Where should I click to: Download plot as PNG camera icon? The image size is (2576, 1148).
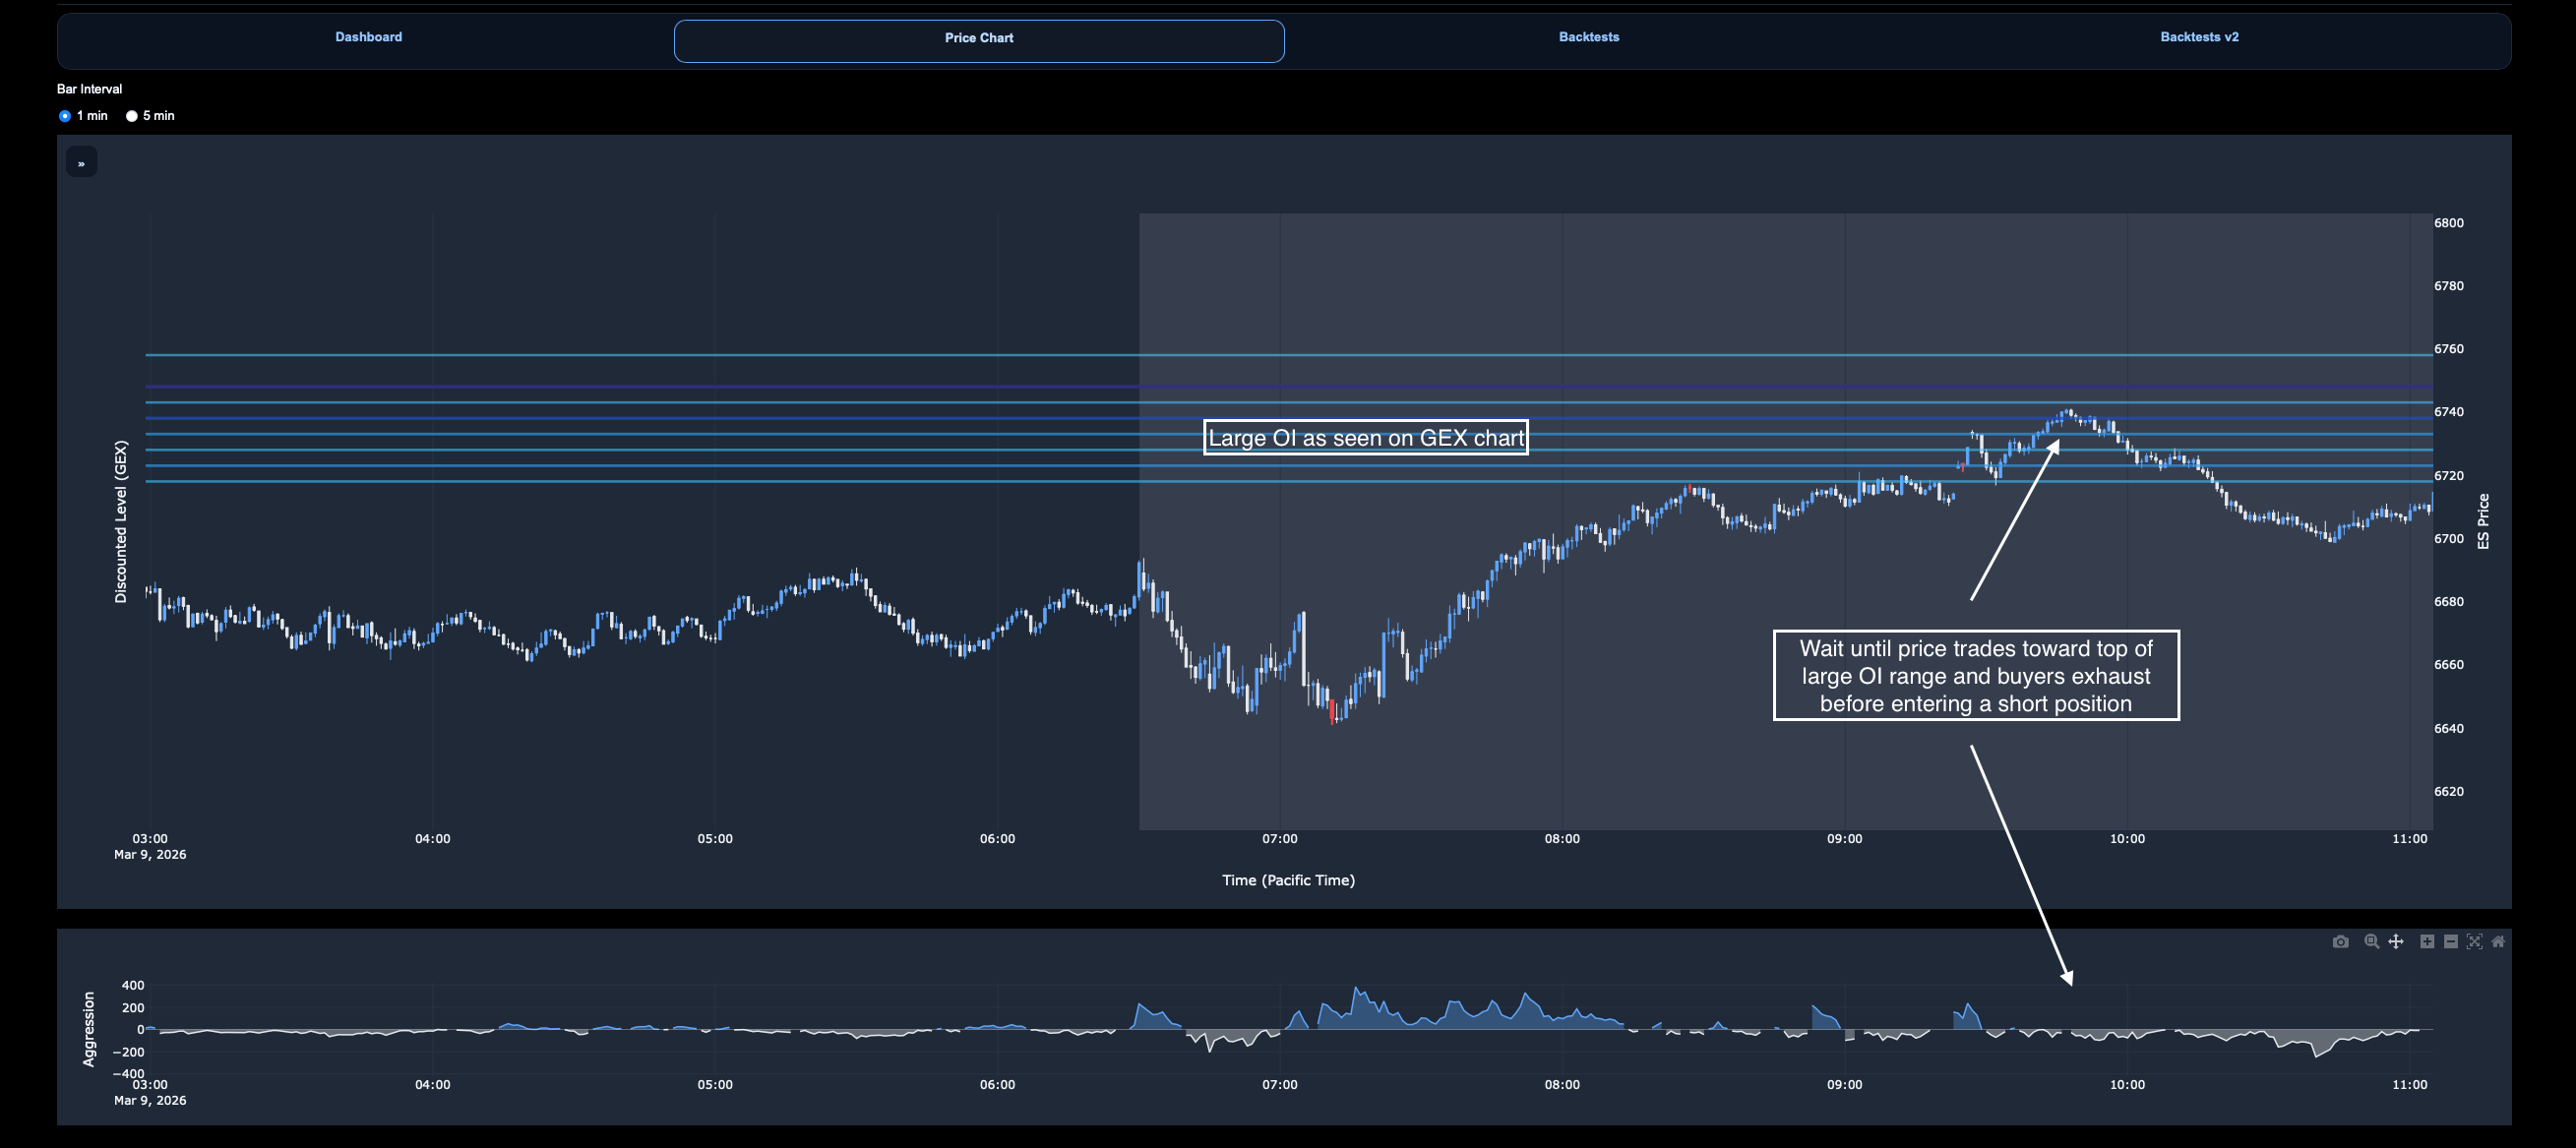click(x=2340, y=942)
